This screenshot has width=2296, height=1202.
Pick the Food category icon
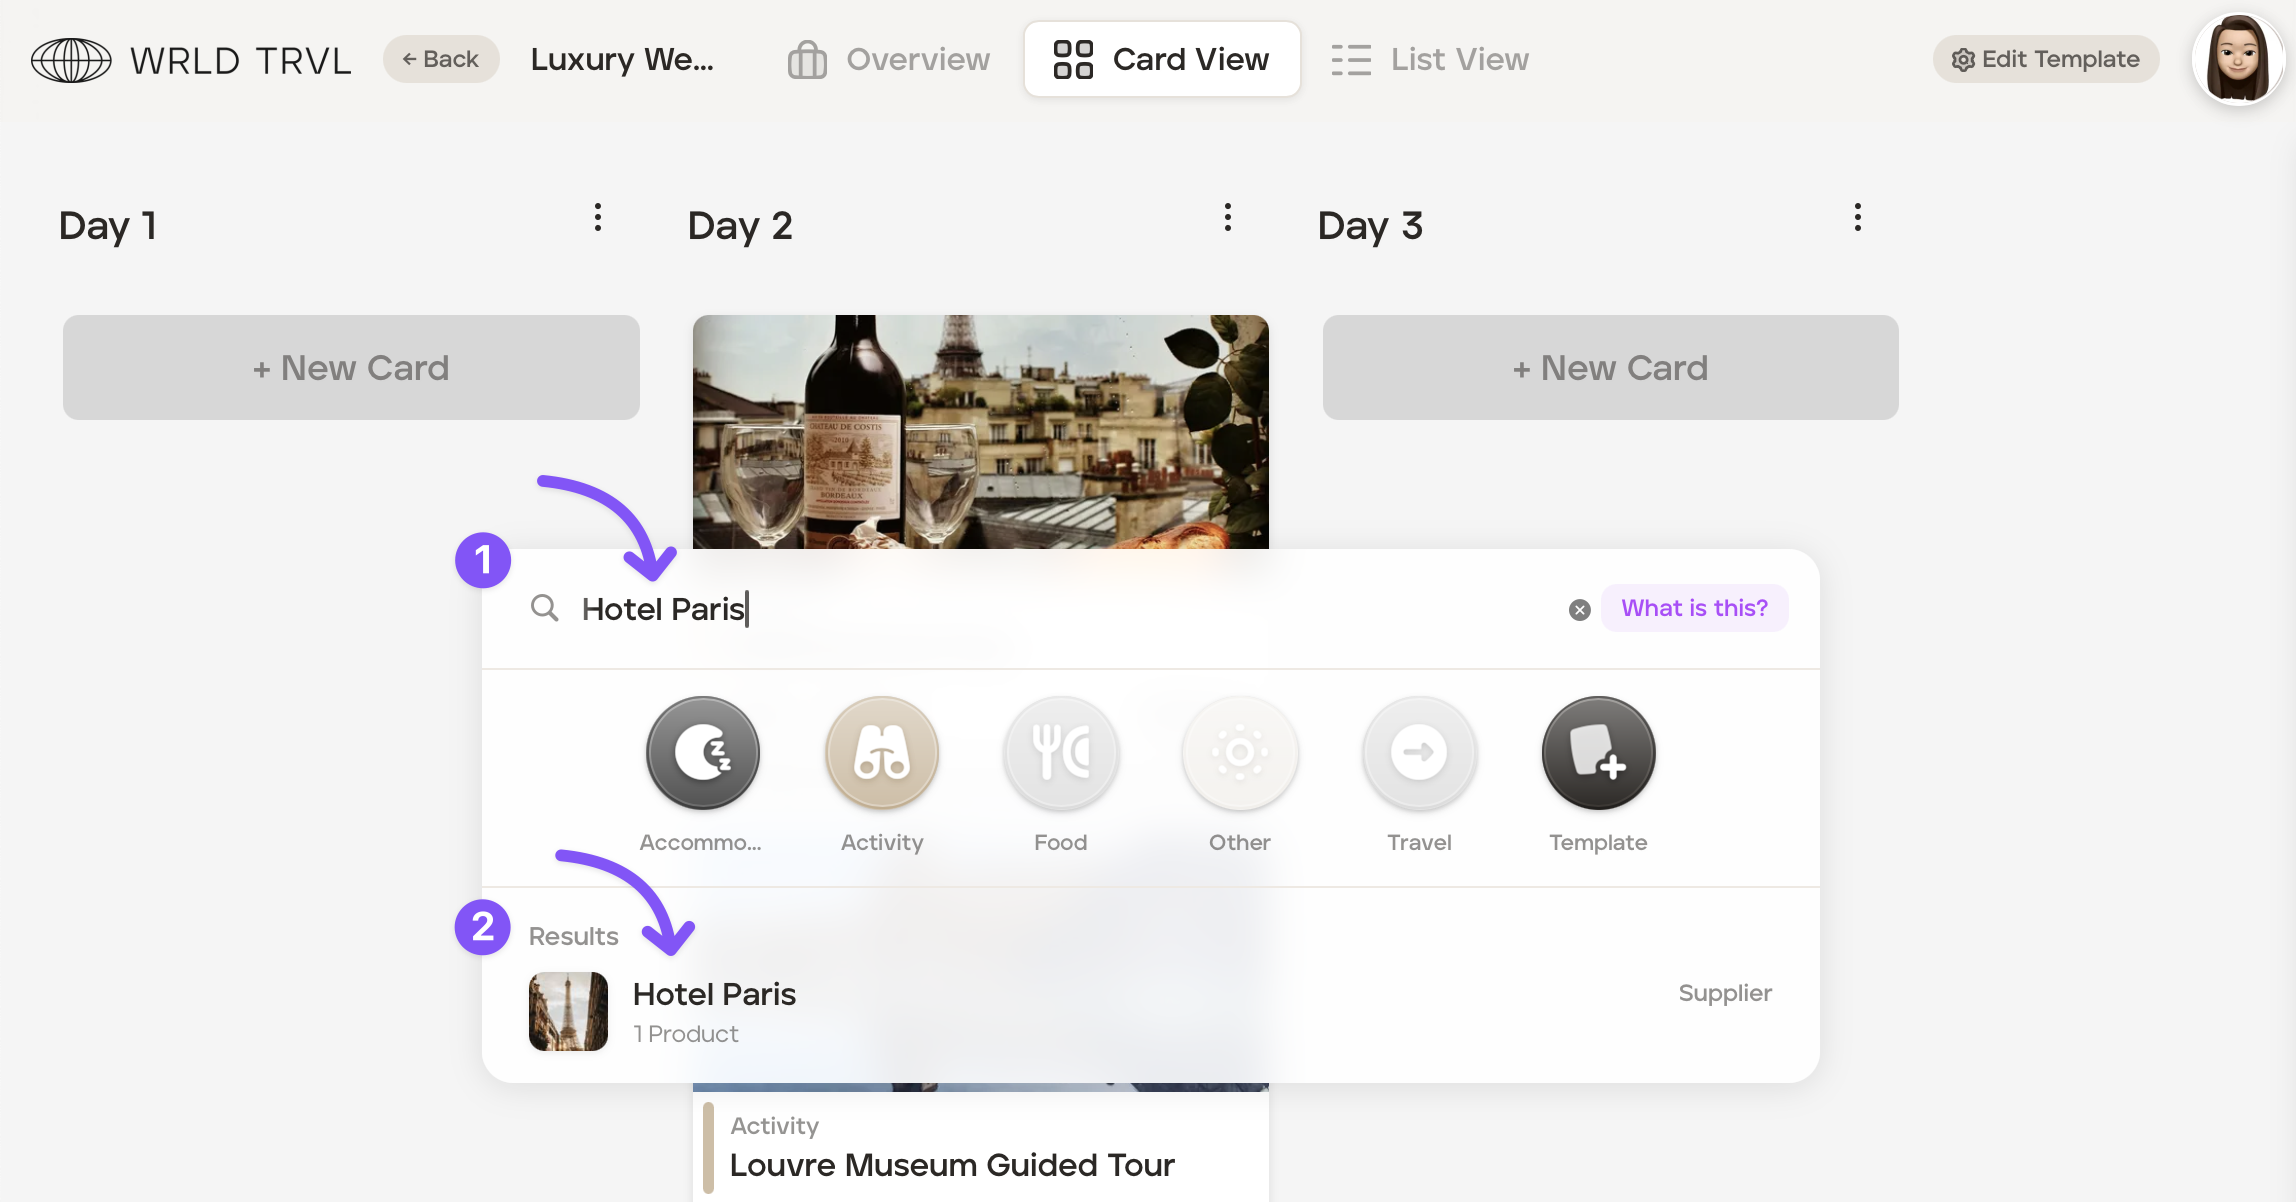pos(1061,753)
